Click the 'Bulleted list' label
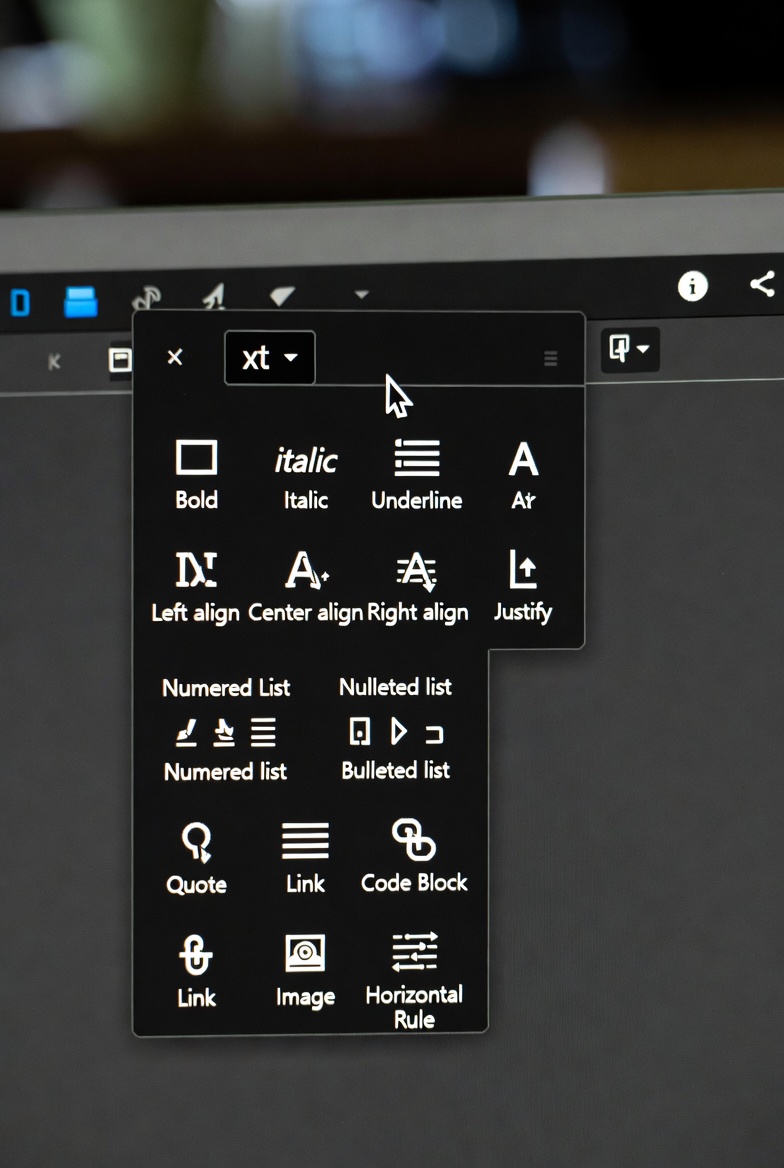The height and width of the screenshot is (1168, 784). 396,770
